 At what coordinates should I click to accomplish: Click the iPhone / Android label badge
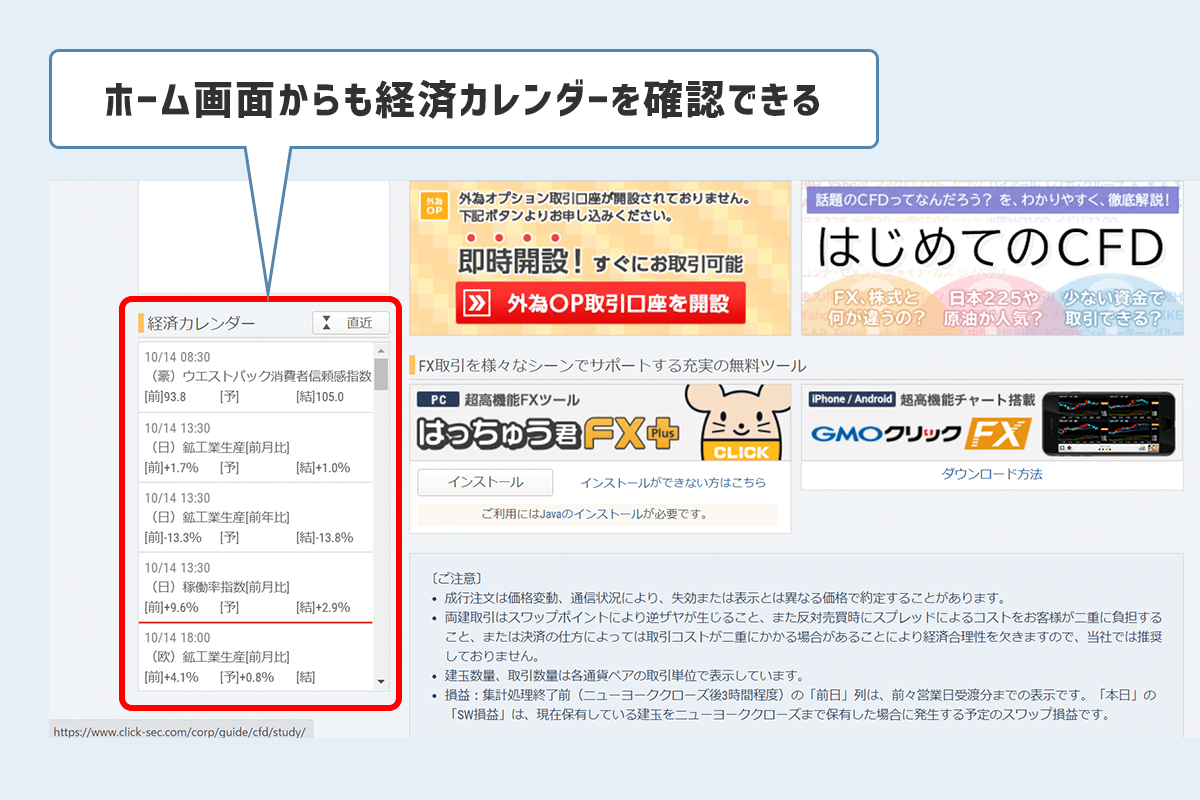coord(851,399)
